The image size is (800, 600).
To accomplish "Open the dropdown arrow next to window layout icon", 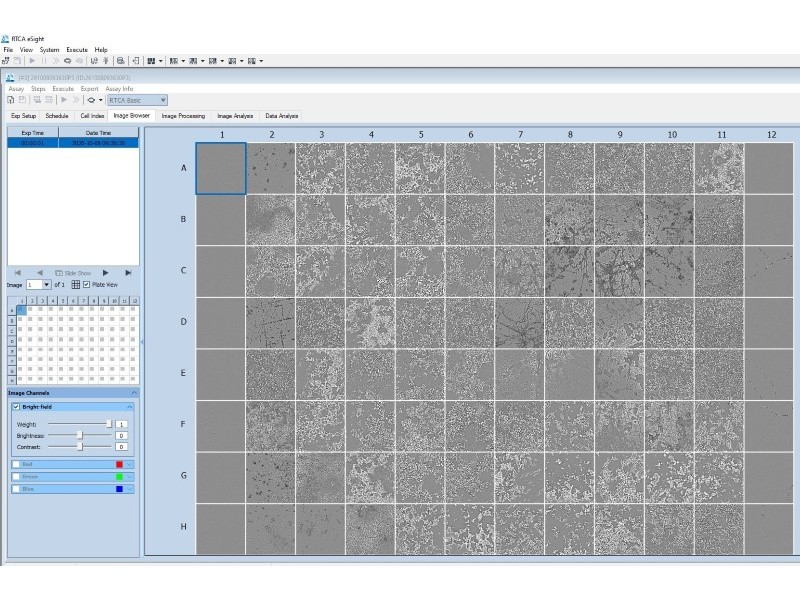I will pos(160,61).
